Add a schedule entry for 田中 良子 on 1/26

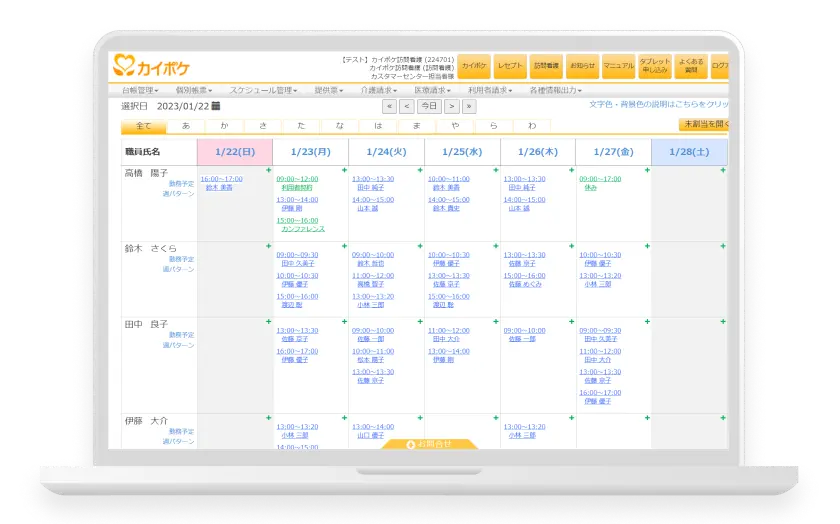point(572,322)
